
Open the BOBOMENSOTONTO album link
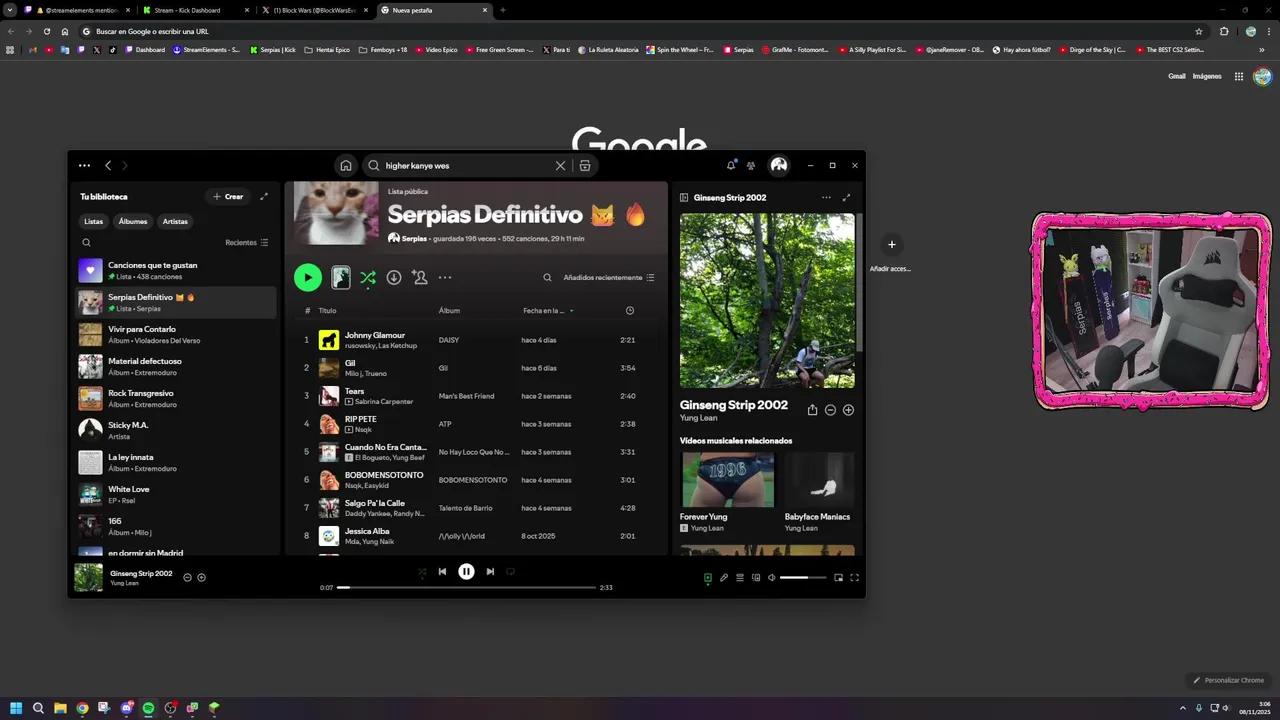473,480
